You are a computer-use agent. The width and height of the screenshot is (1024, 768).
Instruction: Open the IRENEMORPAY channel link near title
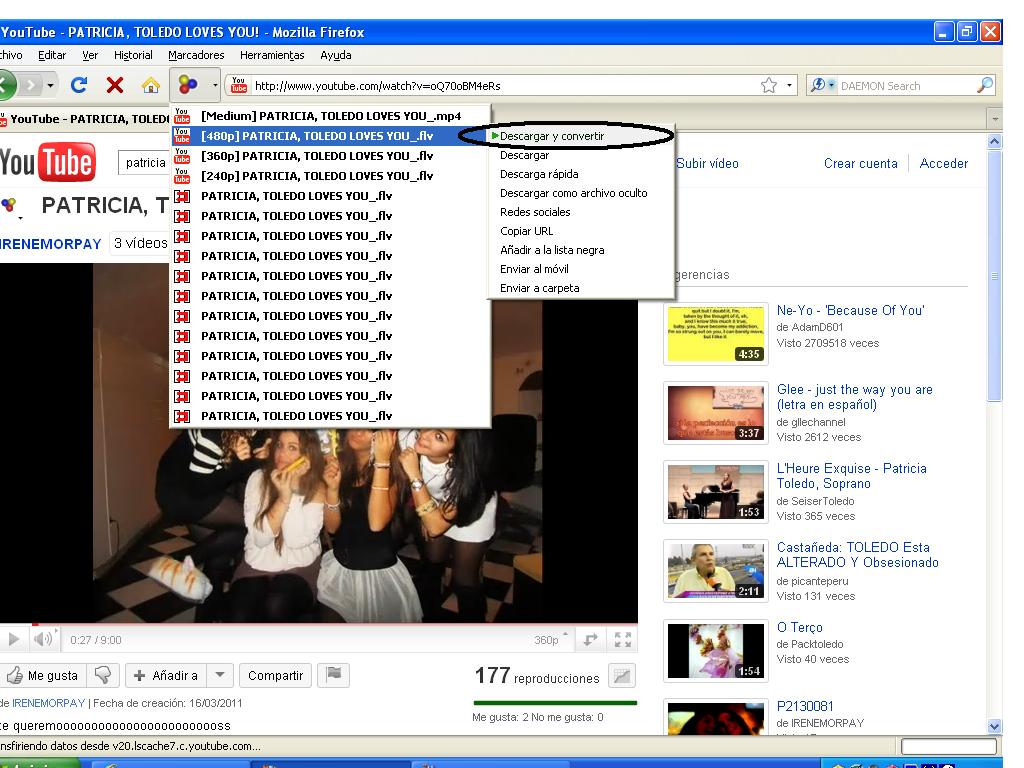50,244
